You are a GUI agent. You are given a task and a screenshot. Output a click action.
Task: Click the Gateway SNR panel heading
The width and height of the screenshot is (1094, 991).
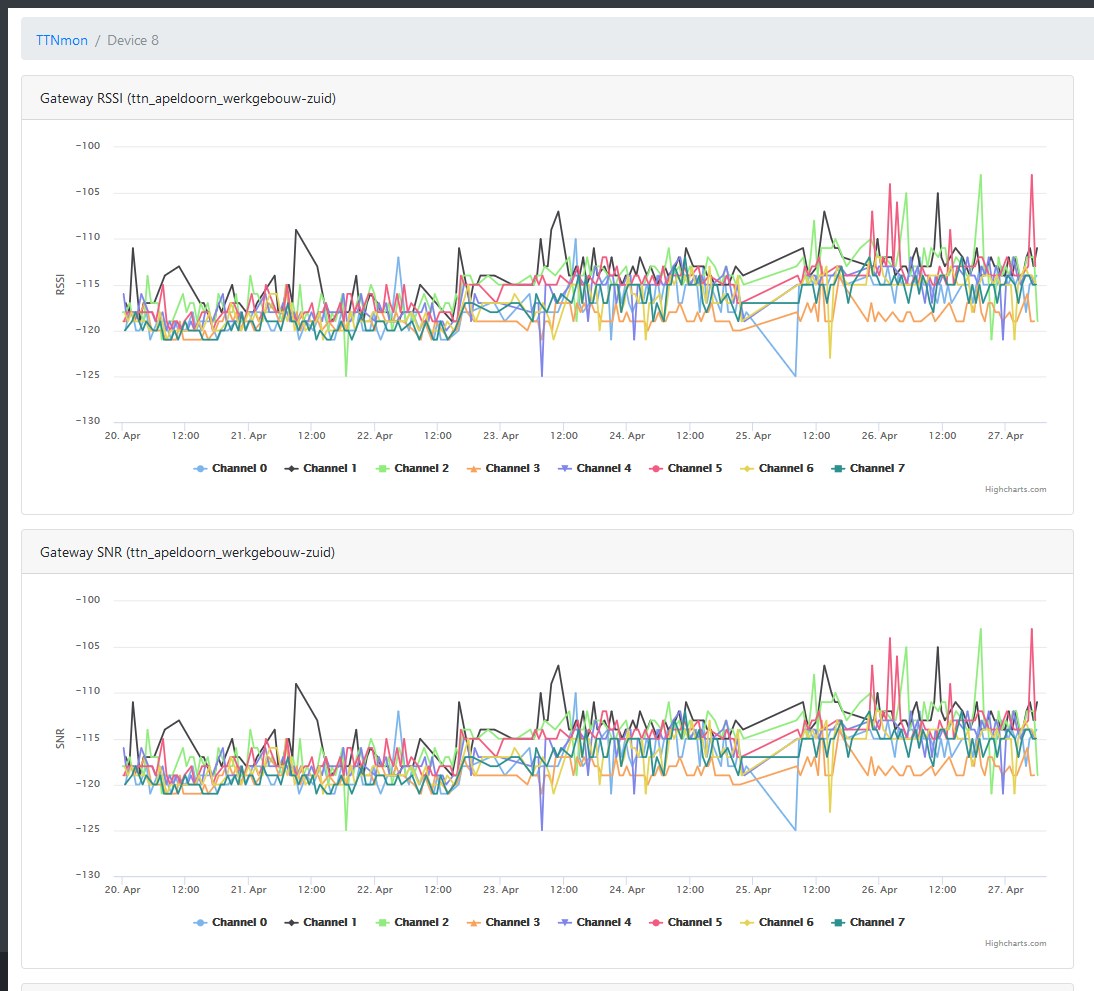[x=187, y=553]
